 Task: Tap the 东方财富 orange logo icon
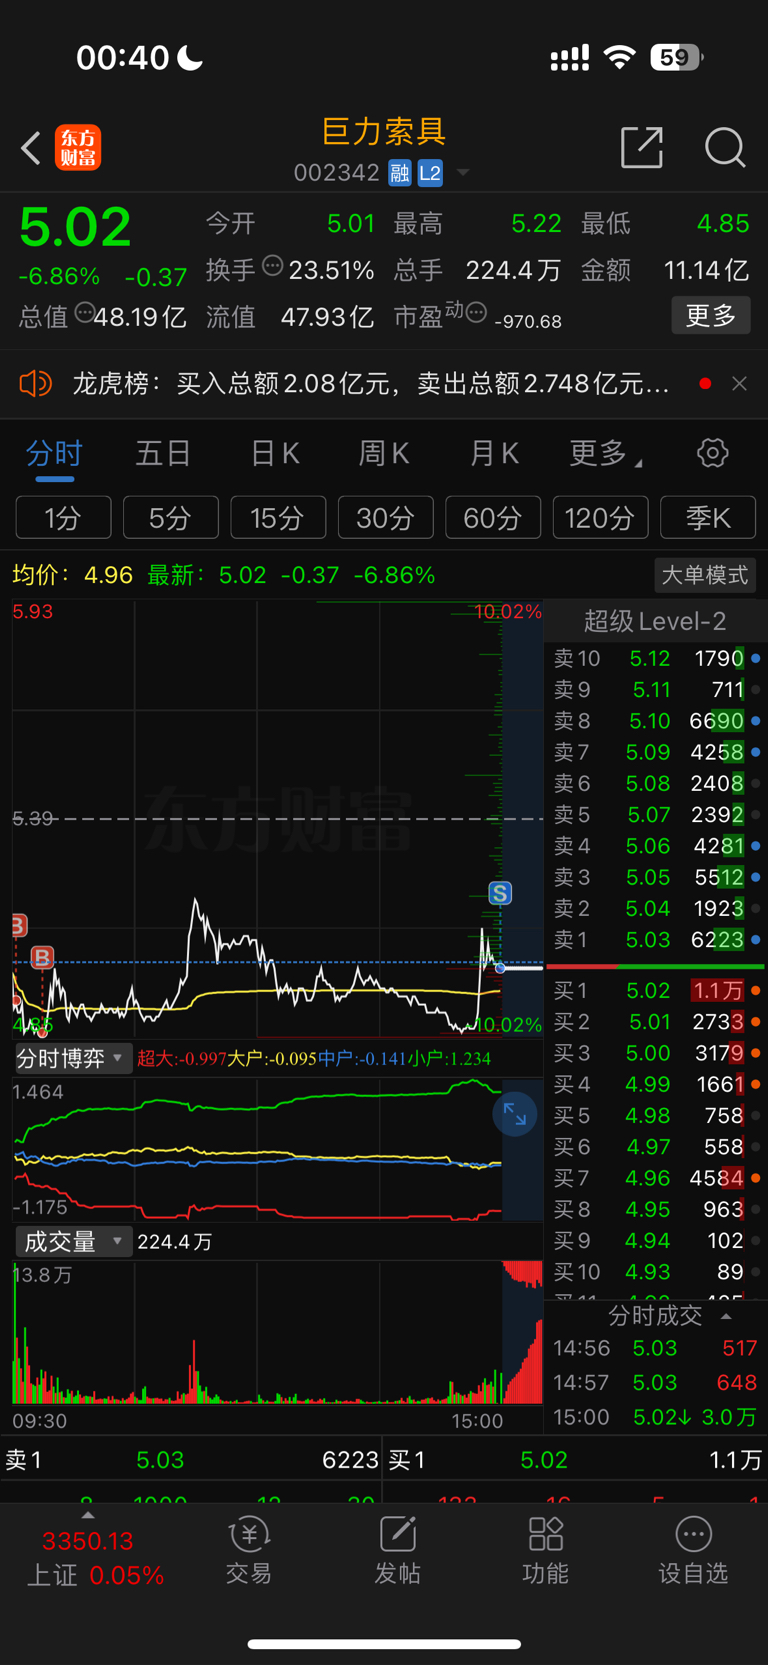point(78,148)
